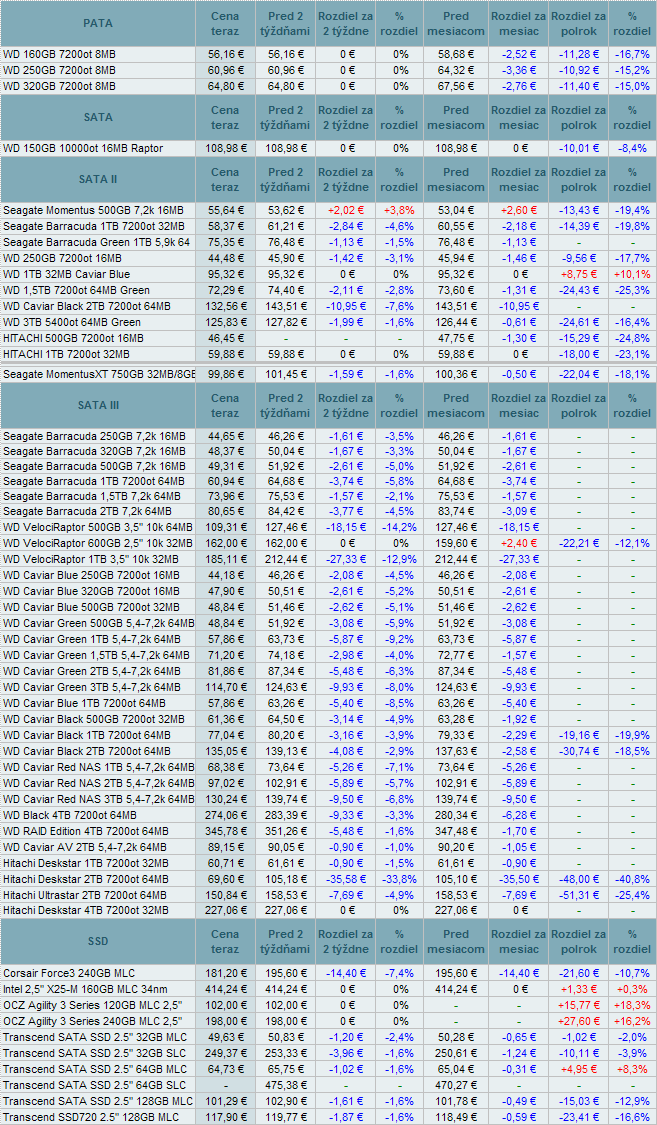Click the 97,02 € price of WD Caviar Red NAS 2TB
657x1125 pixels.
[226, 783]
